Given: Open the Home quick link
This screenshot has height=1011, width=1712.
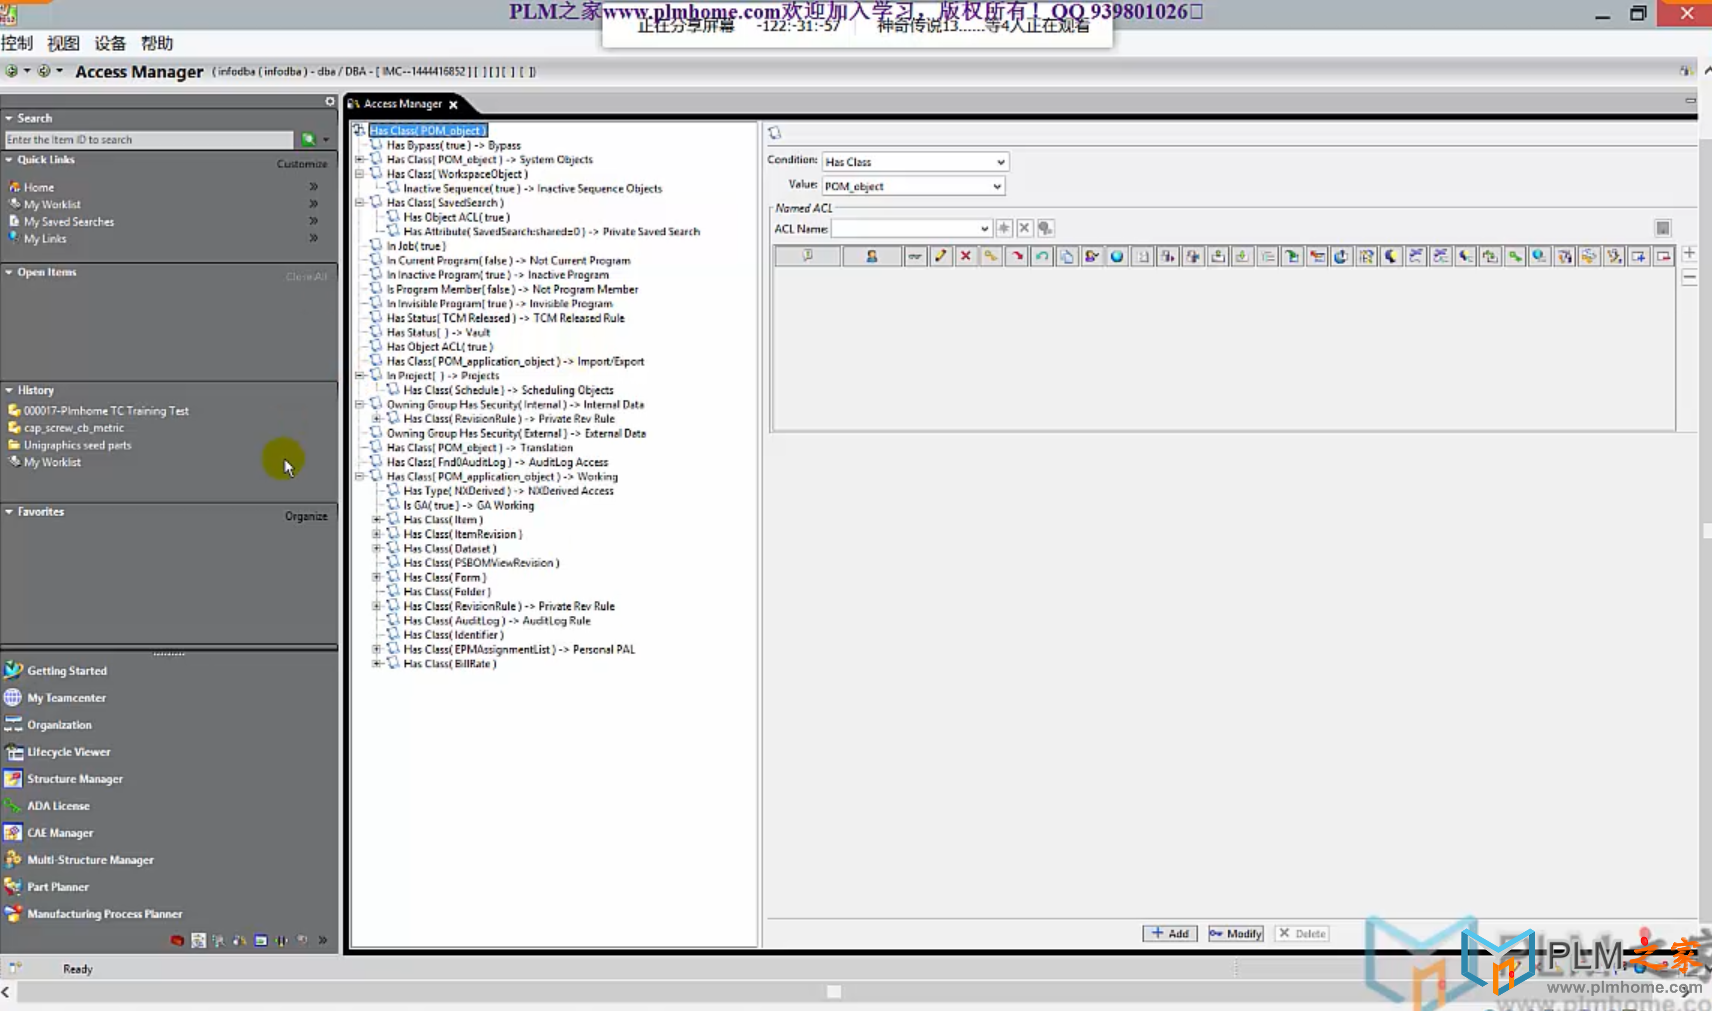Looking at the screenshot, I should [x=39, y=188].
